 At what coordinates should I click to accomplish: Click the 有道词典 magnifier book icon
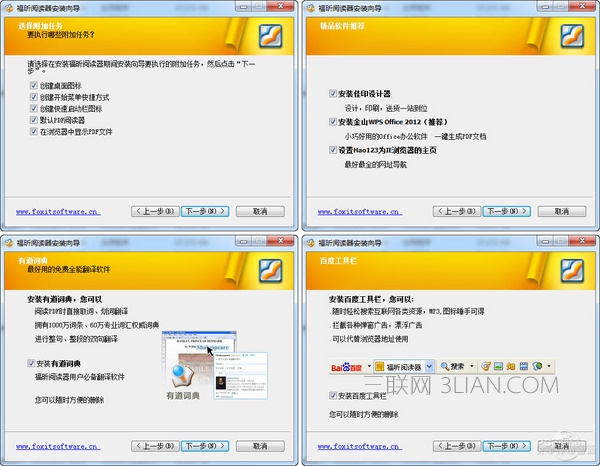point(183,376)
